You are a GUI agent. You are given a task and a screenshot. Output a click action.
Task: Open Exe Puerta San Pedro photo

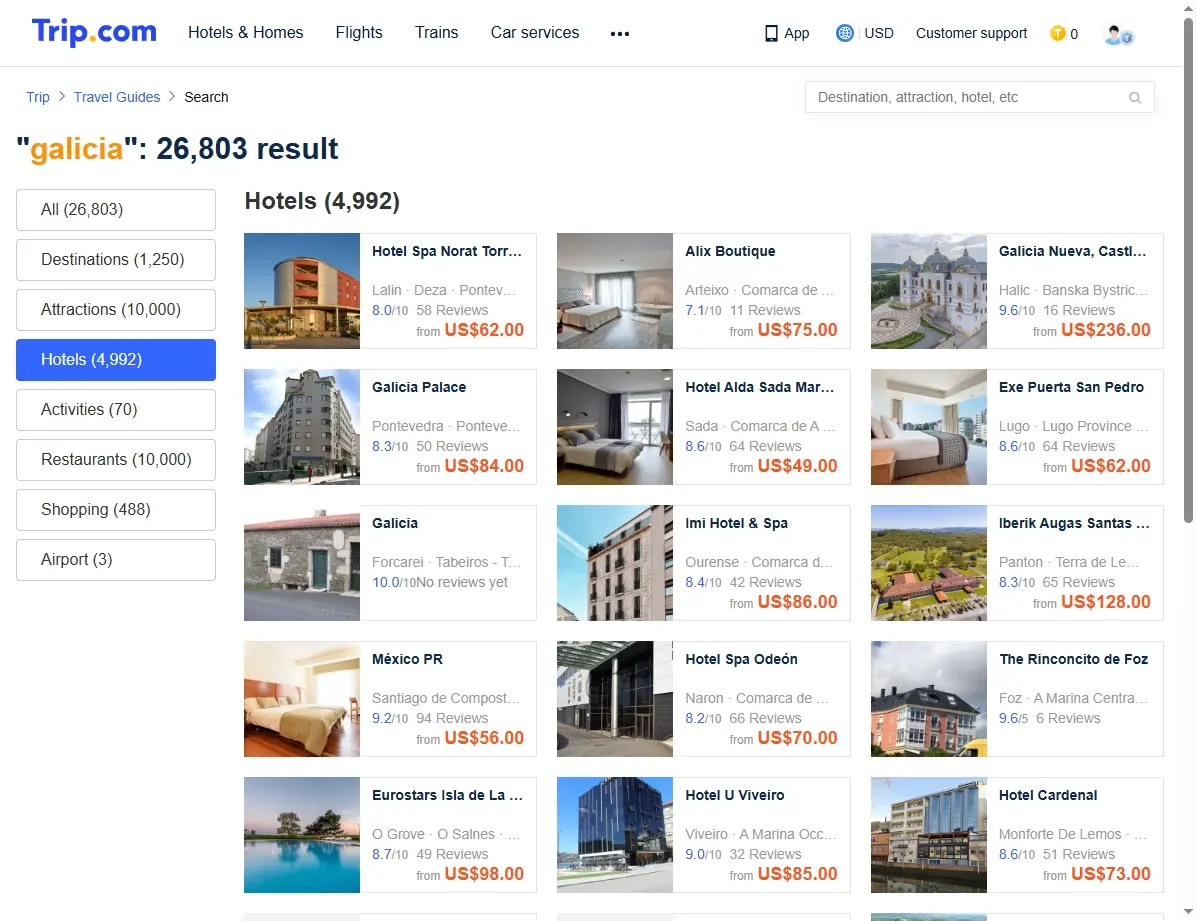coord(929,427)
